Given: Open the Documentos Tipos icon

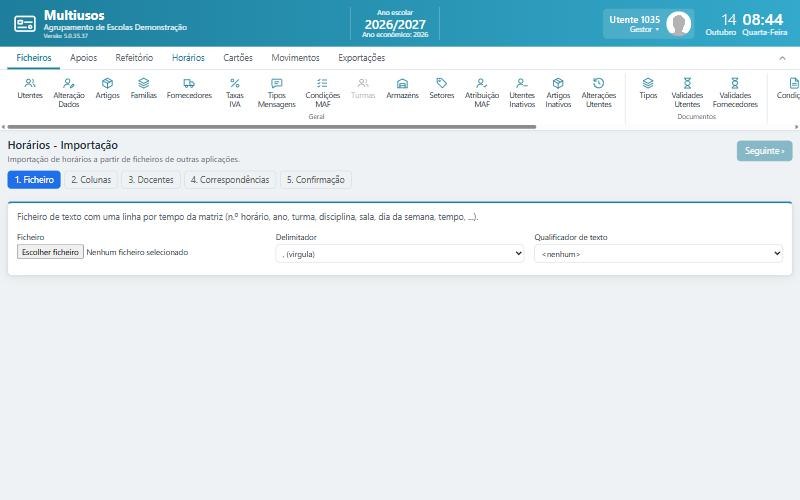Looking at the screenshot, I should point(648,89).
